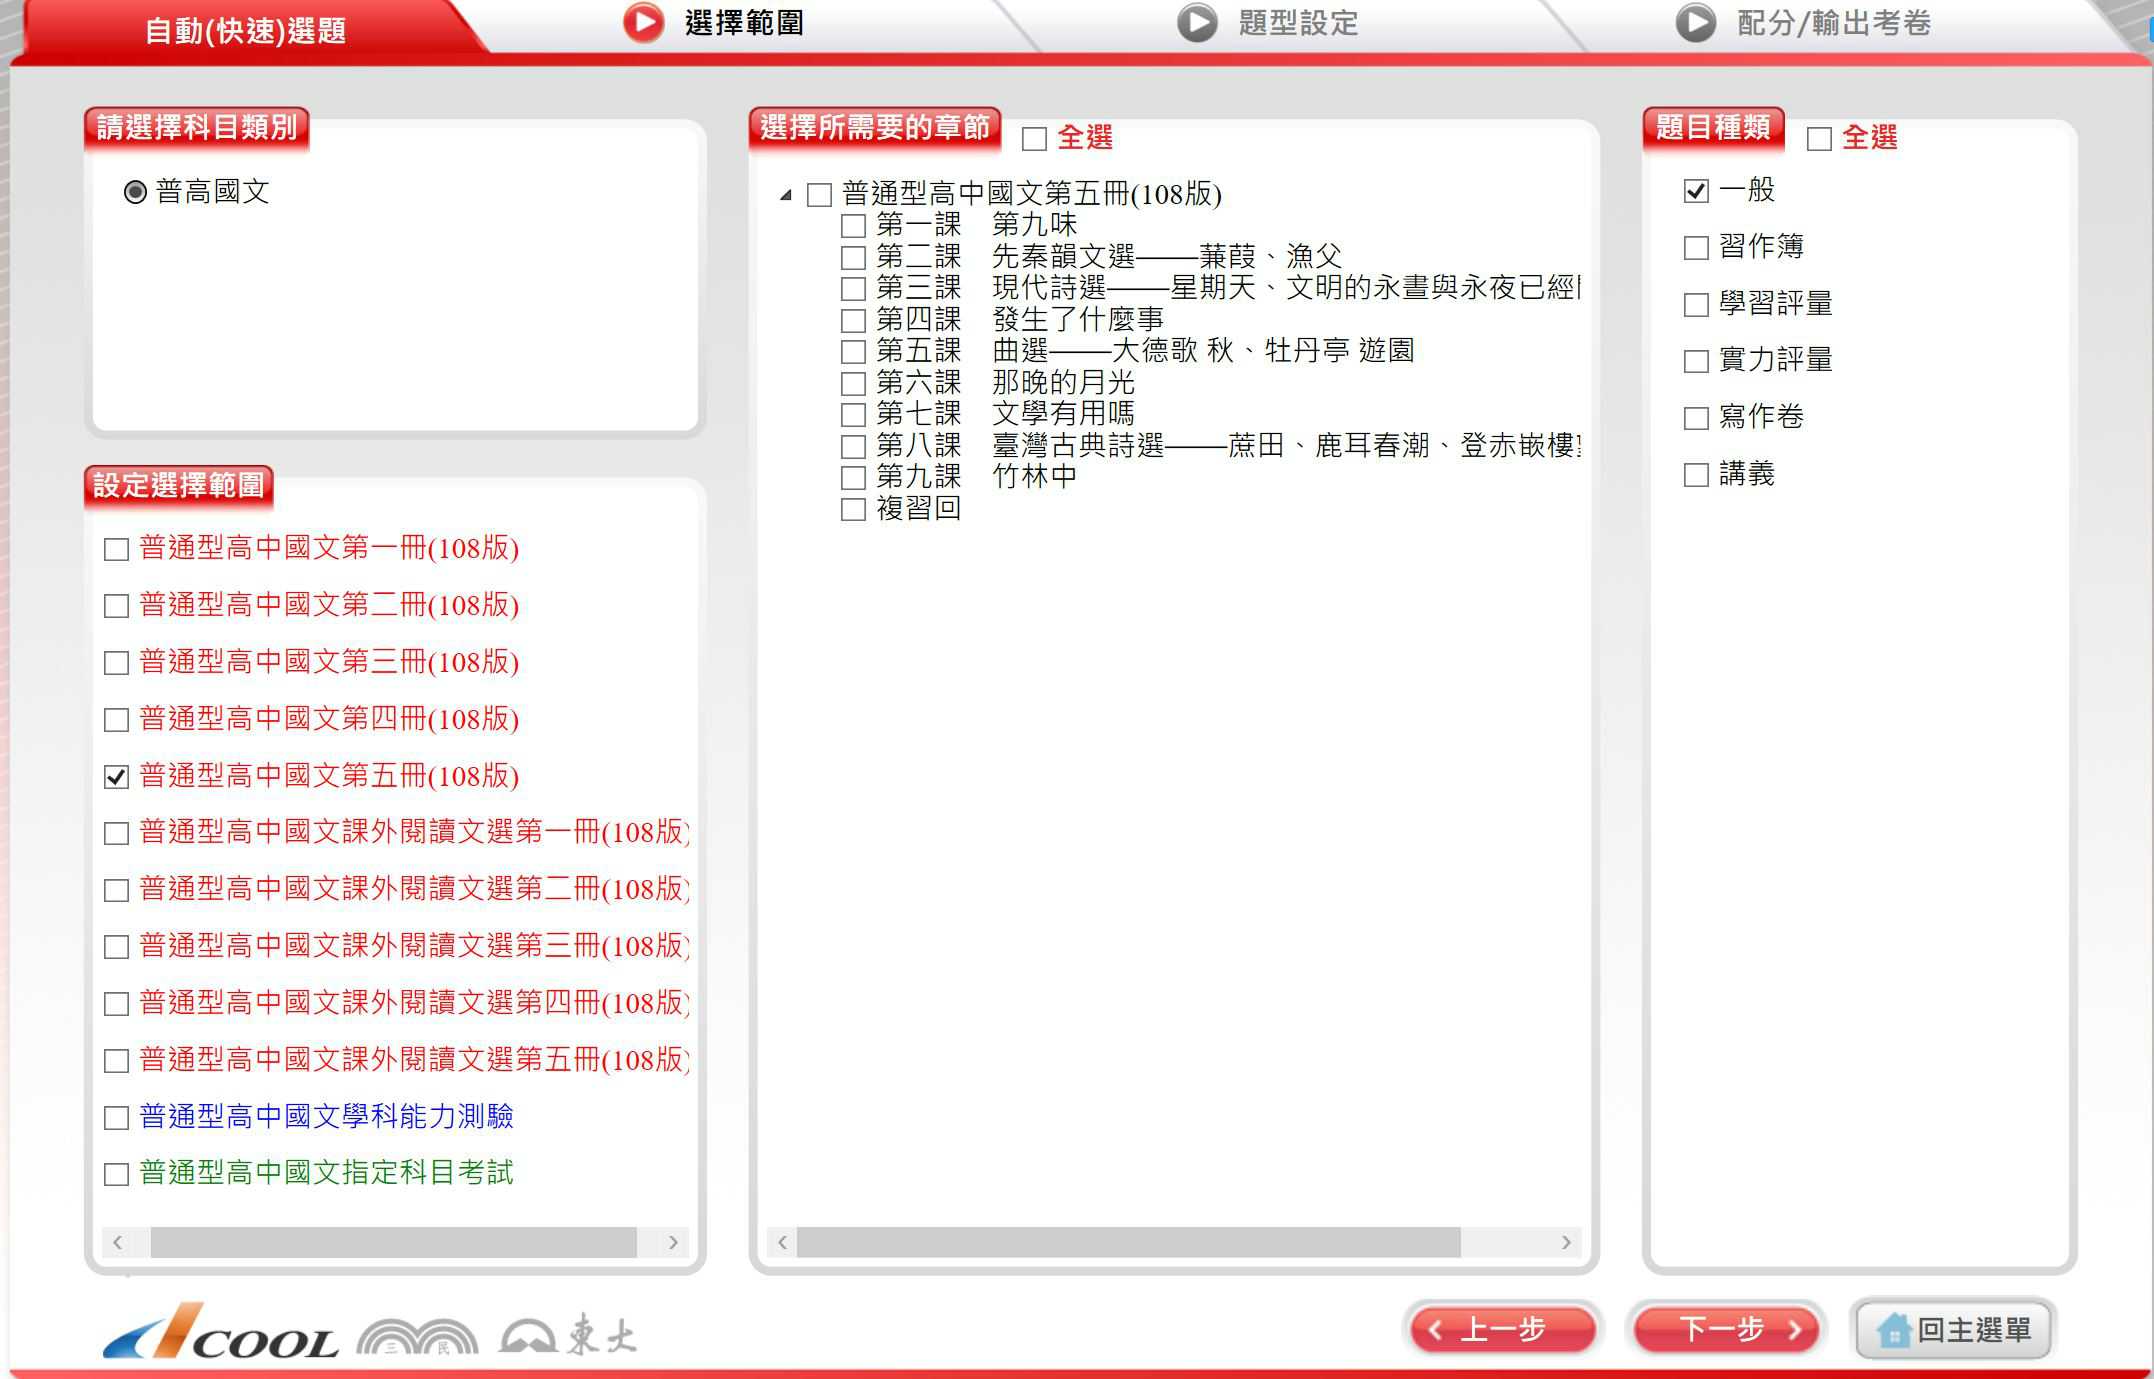
Task: Click the play icon beside 配分/輸出考卷
Action: pos(1696,23)
